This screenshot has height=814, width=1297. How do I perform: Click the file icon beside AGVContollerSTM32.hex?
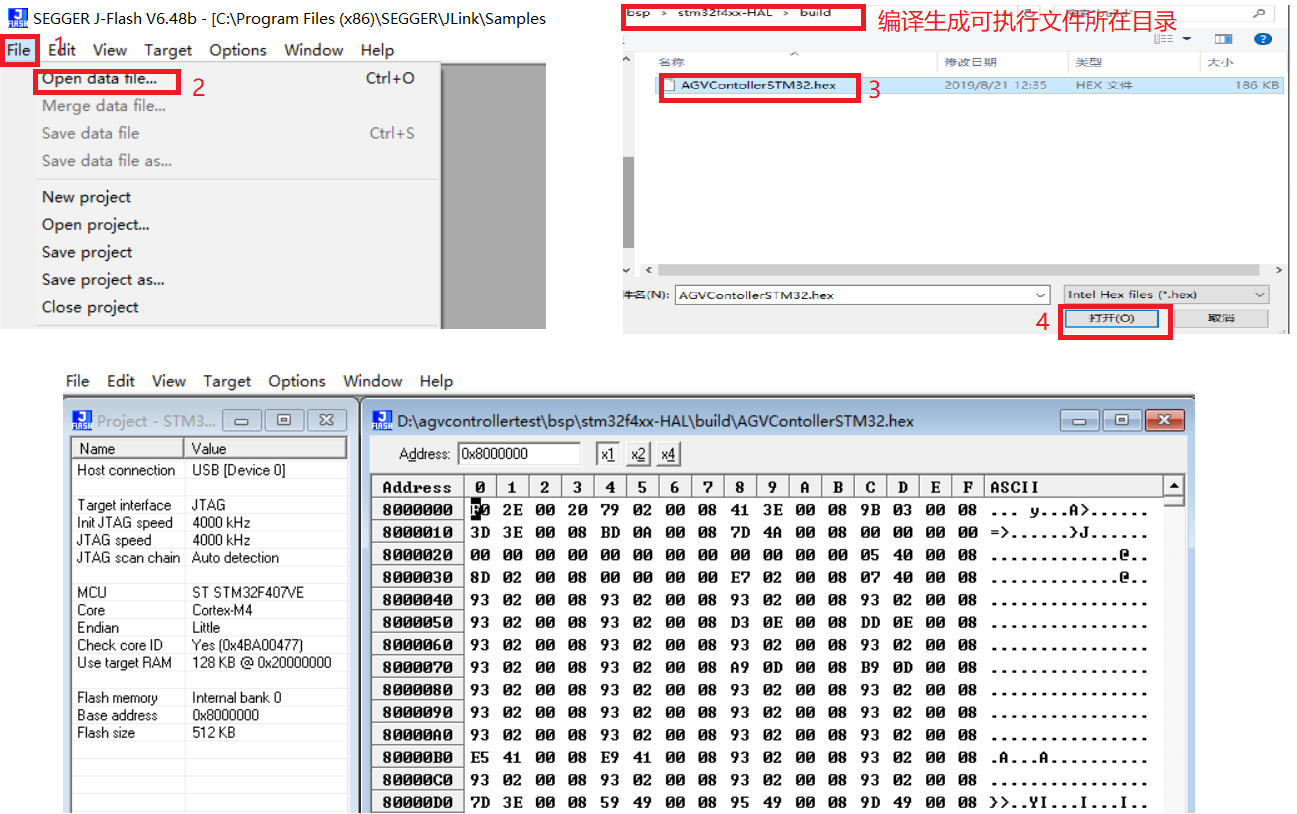click(668, 86)
